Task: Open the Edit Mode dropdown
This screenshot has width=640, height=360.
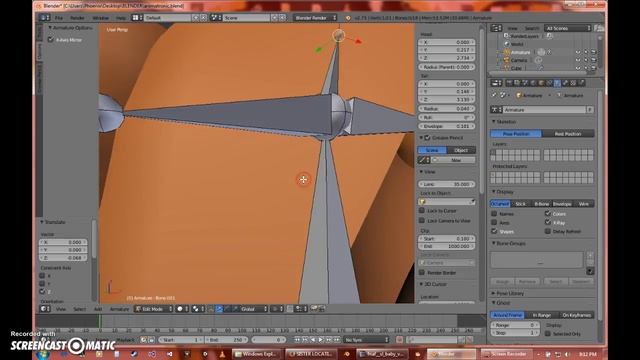Action: (x=154, y=309)
